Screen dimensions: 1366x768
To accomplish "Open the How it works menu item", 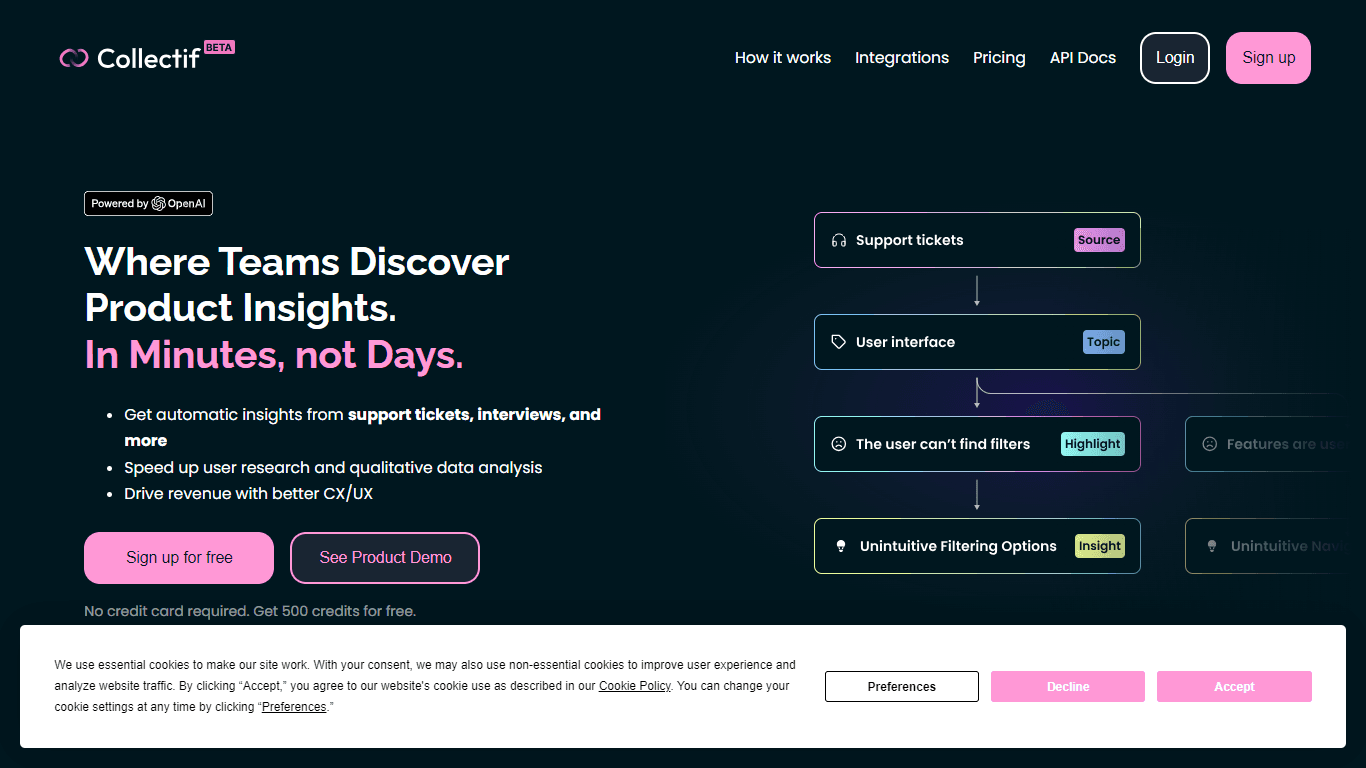I will 783,58.
